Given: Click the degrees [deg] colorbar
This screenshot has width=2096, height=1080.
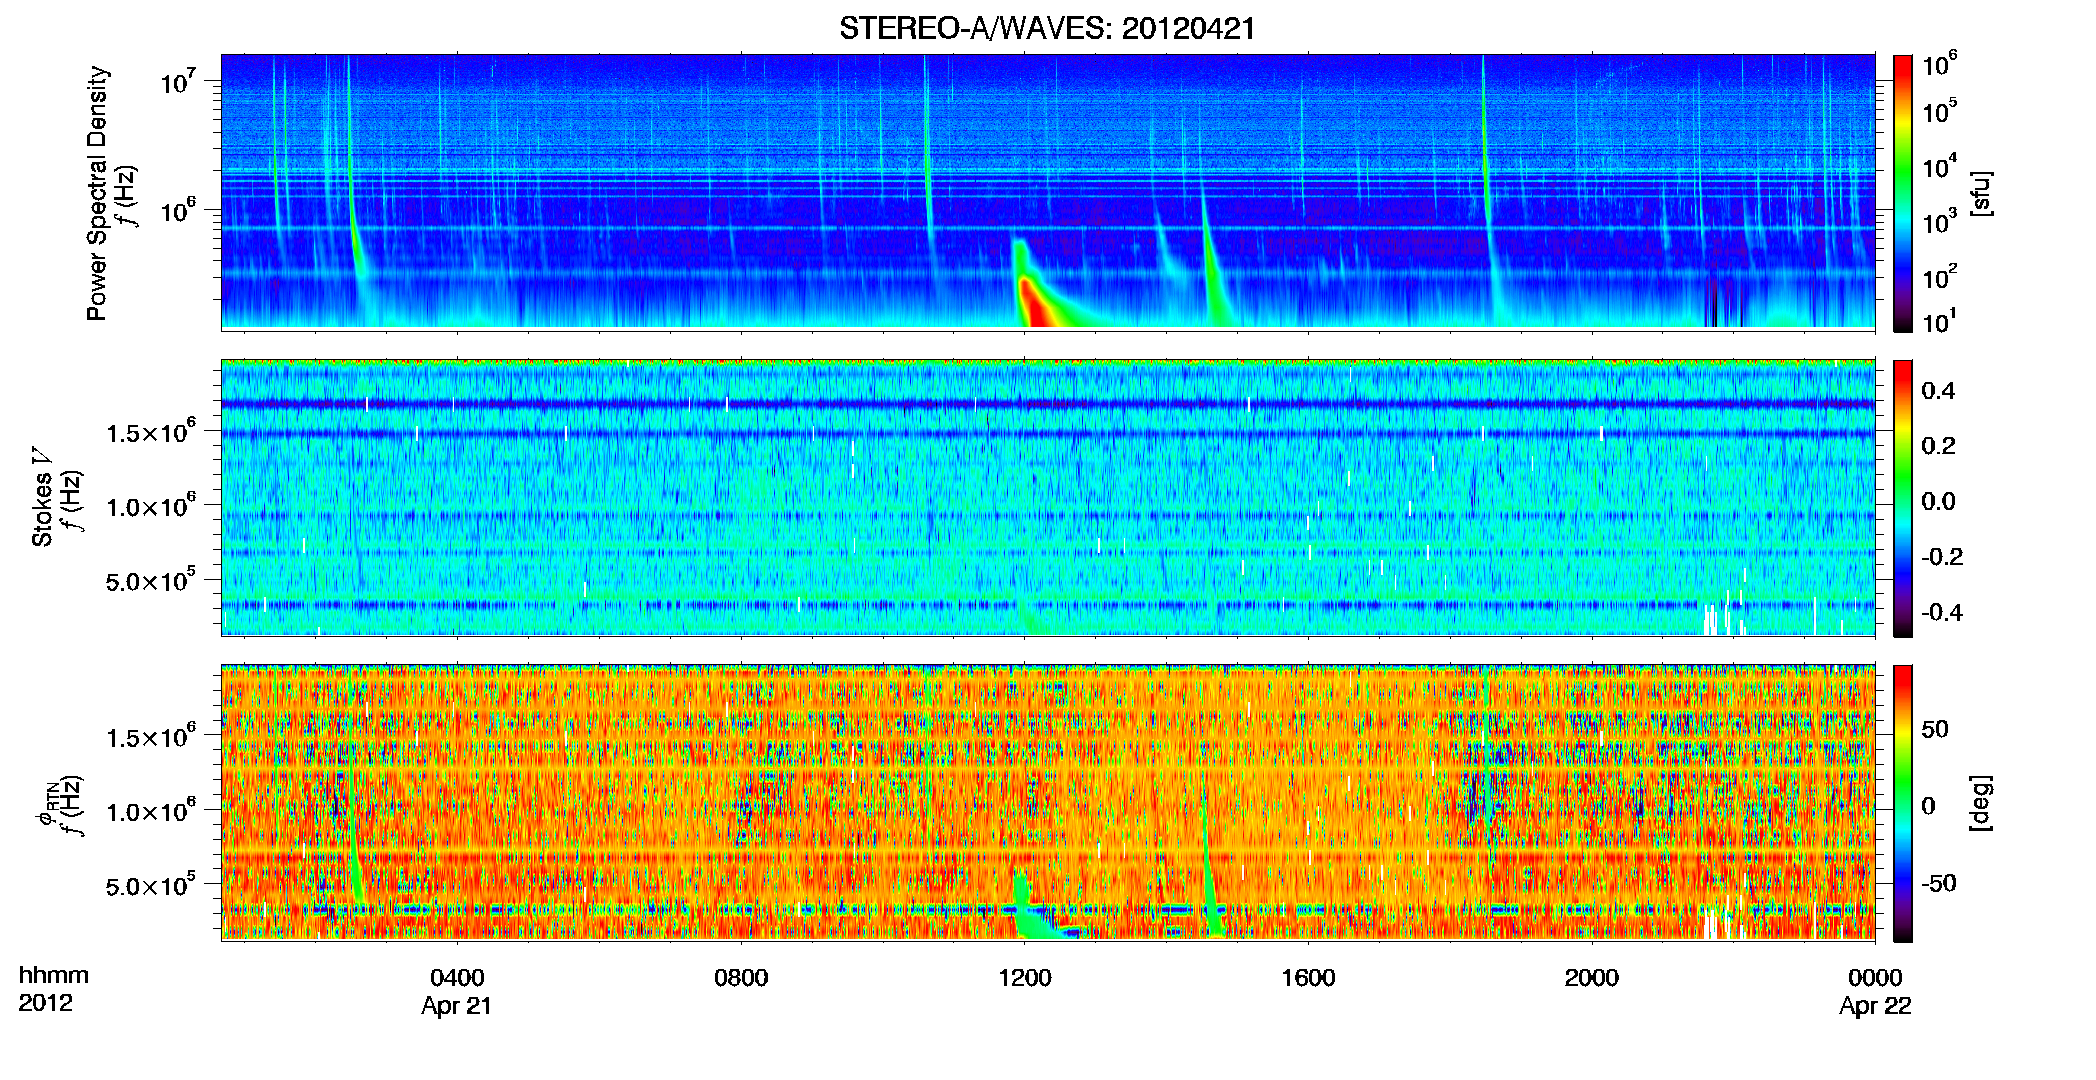Looking at the screenshot, I should pos(1903,803).
